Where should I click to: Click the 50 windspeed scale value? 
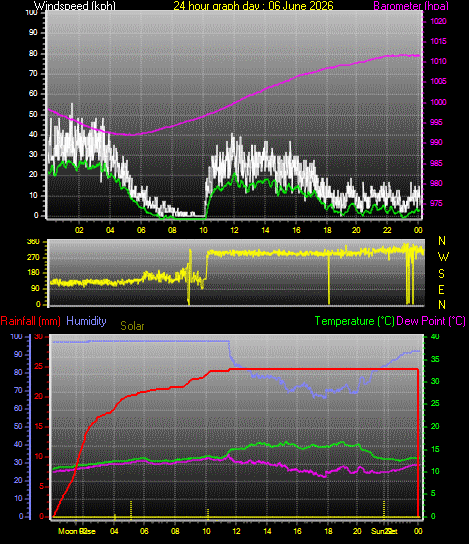[x=33, y=114]
